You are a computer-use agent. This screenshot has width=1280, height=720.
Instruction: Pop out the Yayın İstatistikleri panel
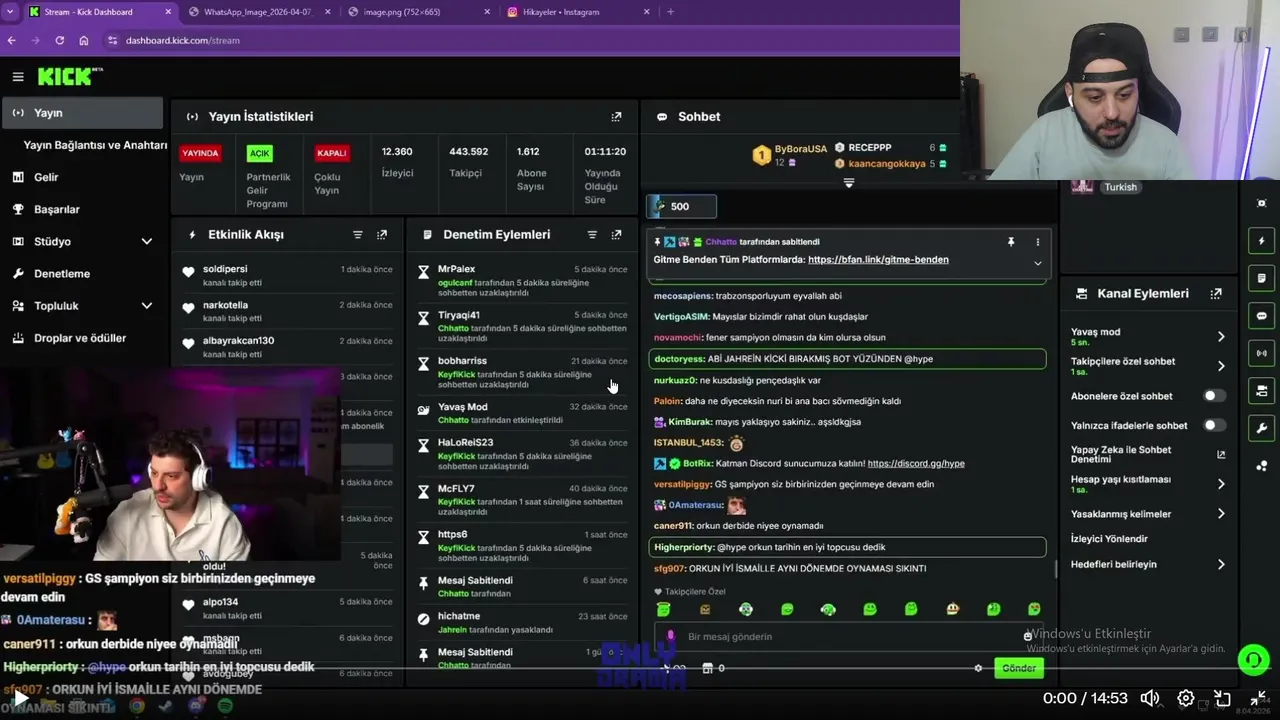(x=616, y=117)
